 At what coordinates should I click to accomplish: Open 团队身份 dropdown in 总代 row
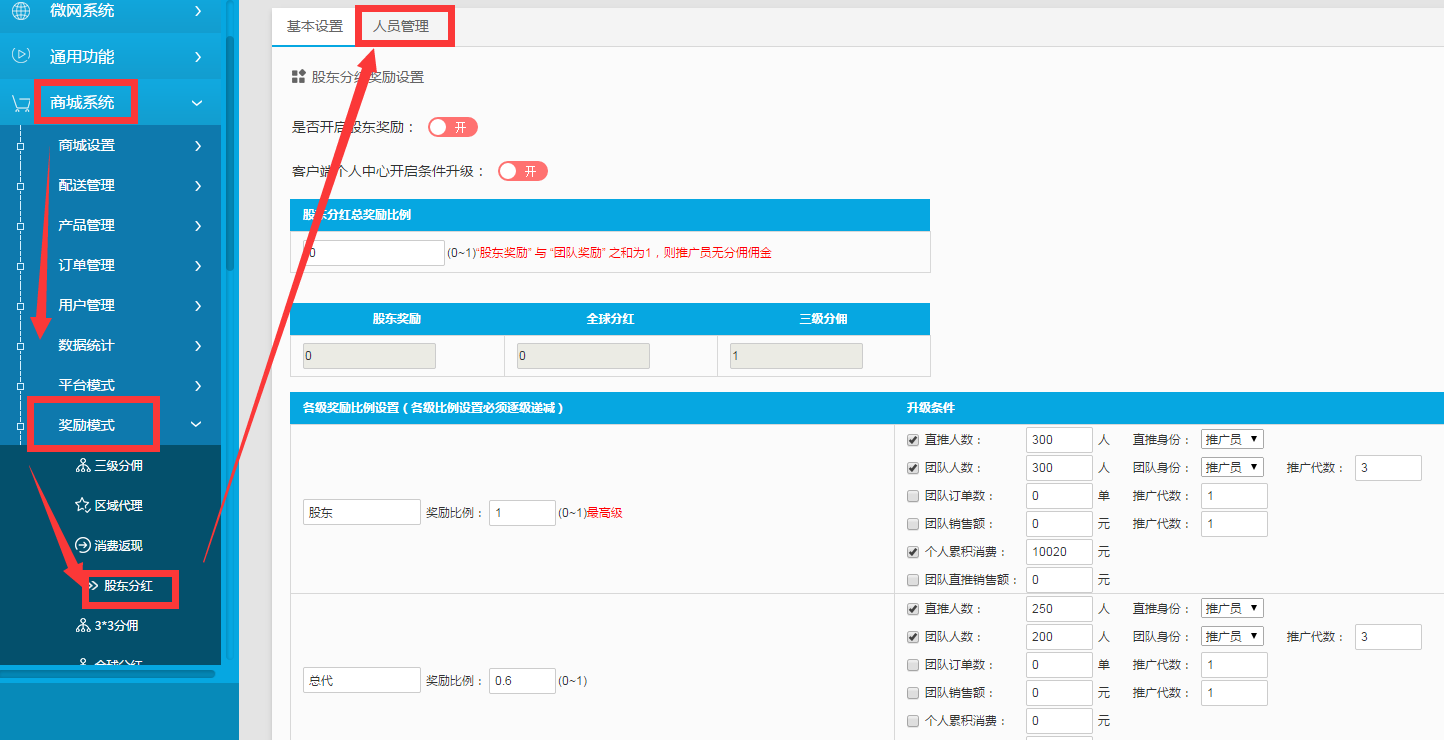pyautogui.click(x=1232, y=636)
